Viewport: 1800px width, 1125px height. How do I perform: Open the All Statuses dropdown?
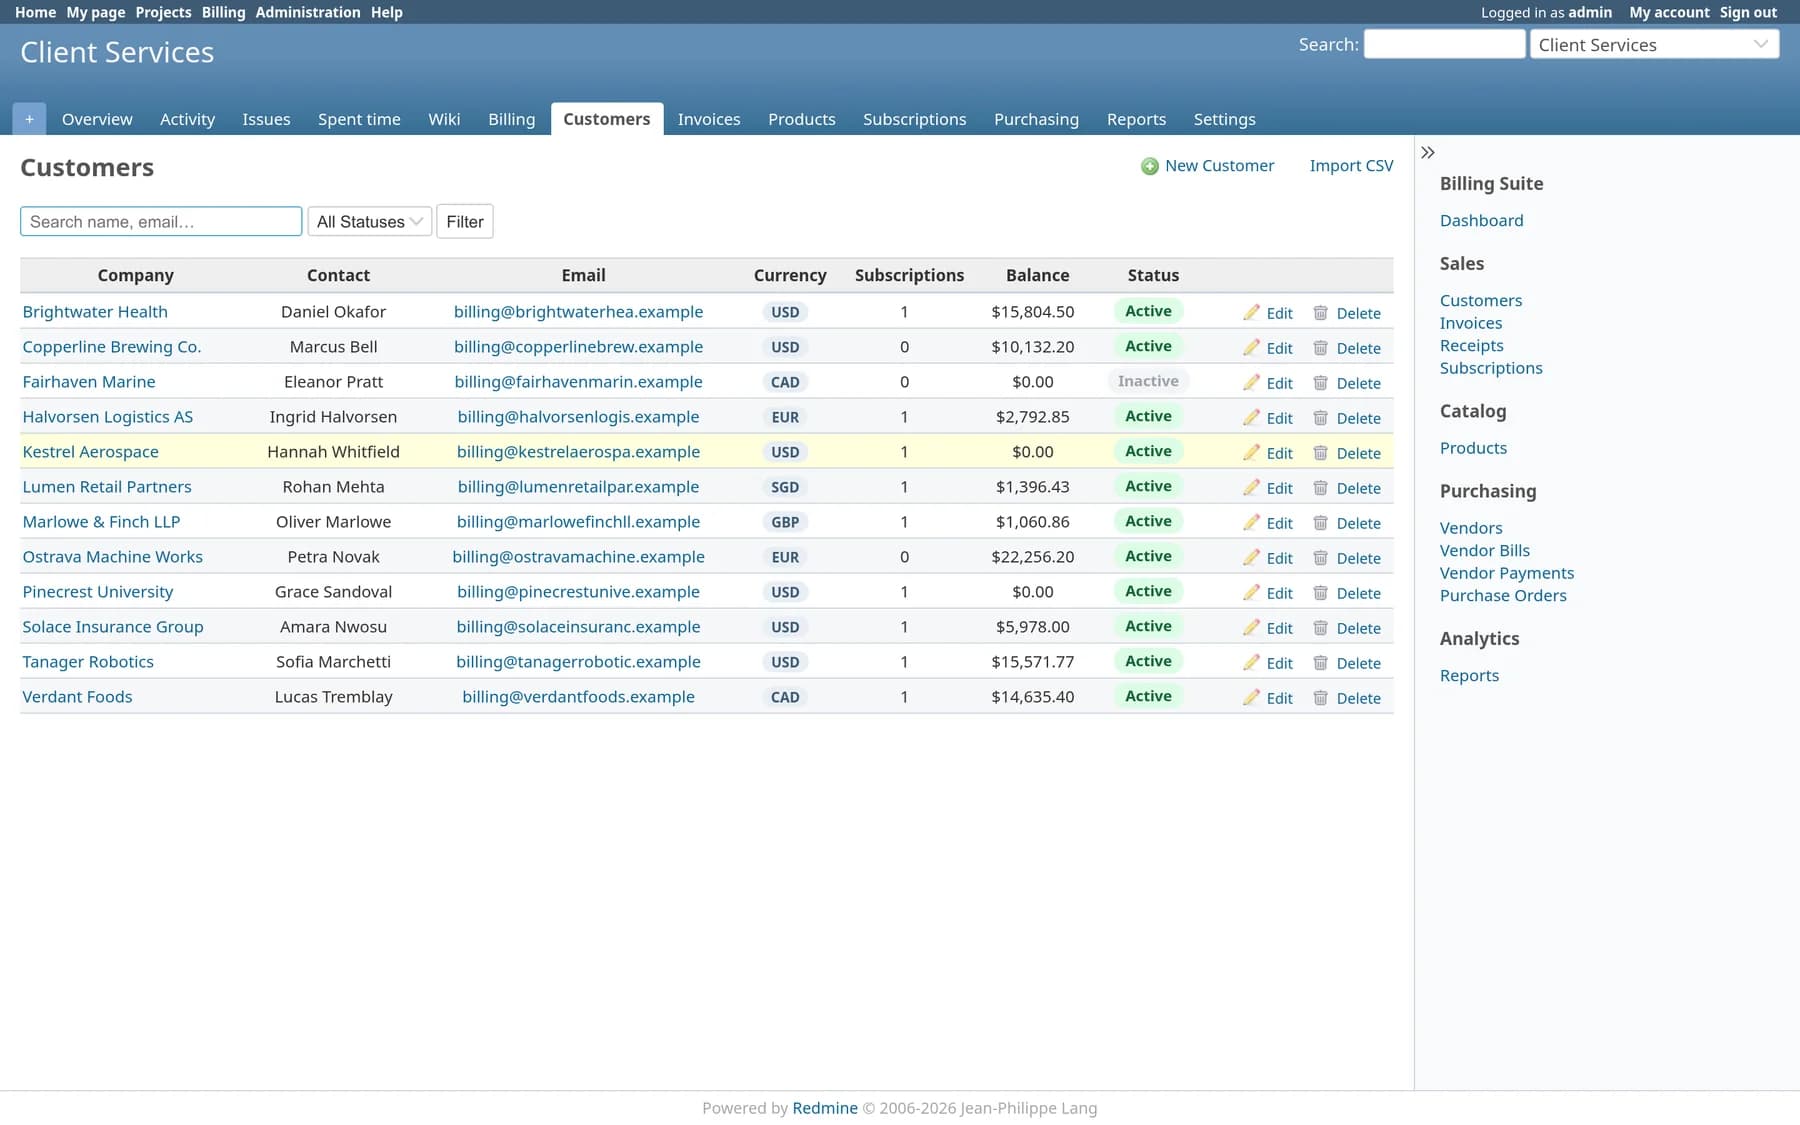[370, 222]
